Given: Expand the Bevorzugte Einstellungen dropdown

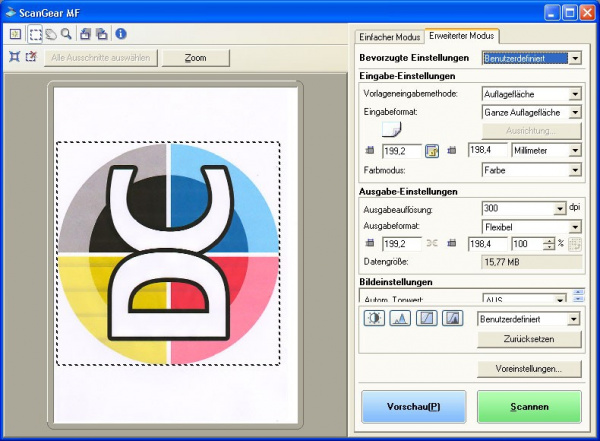Looking at the screenshot, I should point(575,59).
